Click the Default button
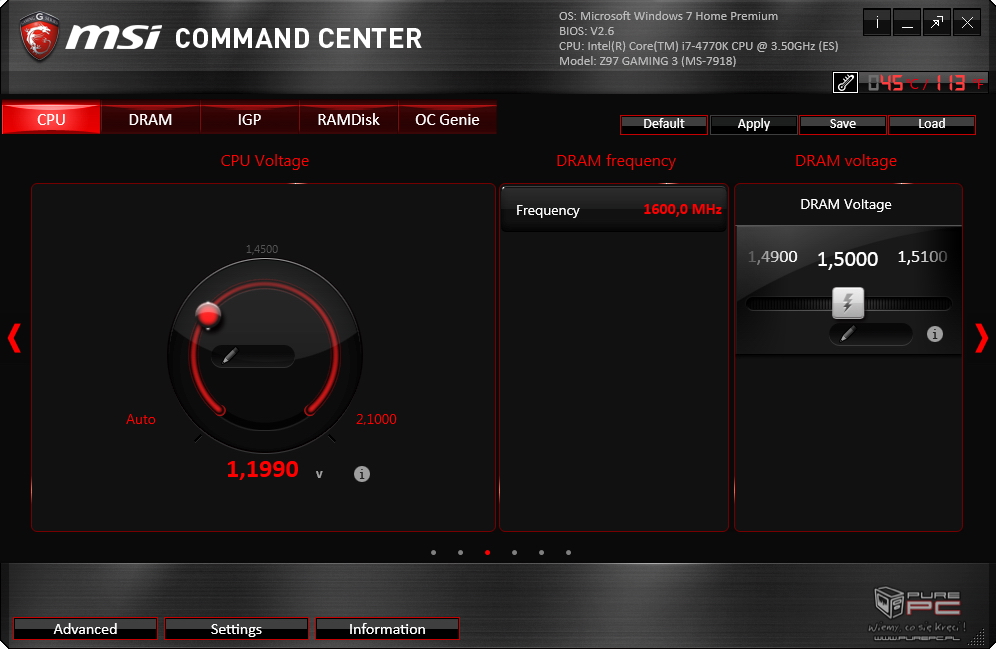Screen dimensions: 996x649 [664, 124]
